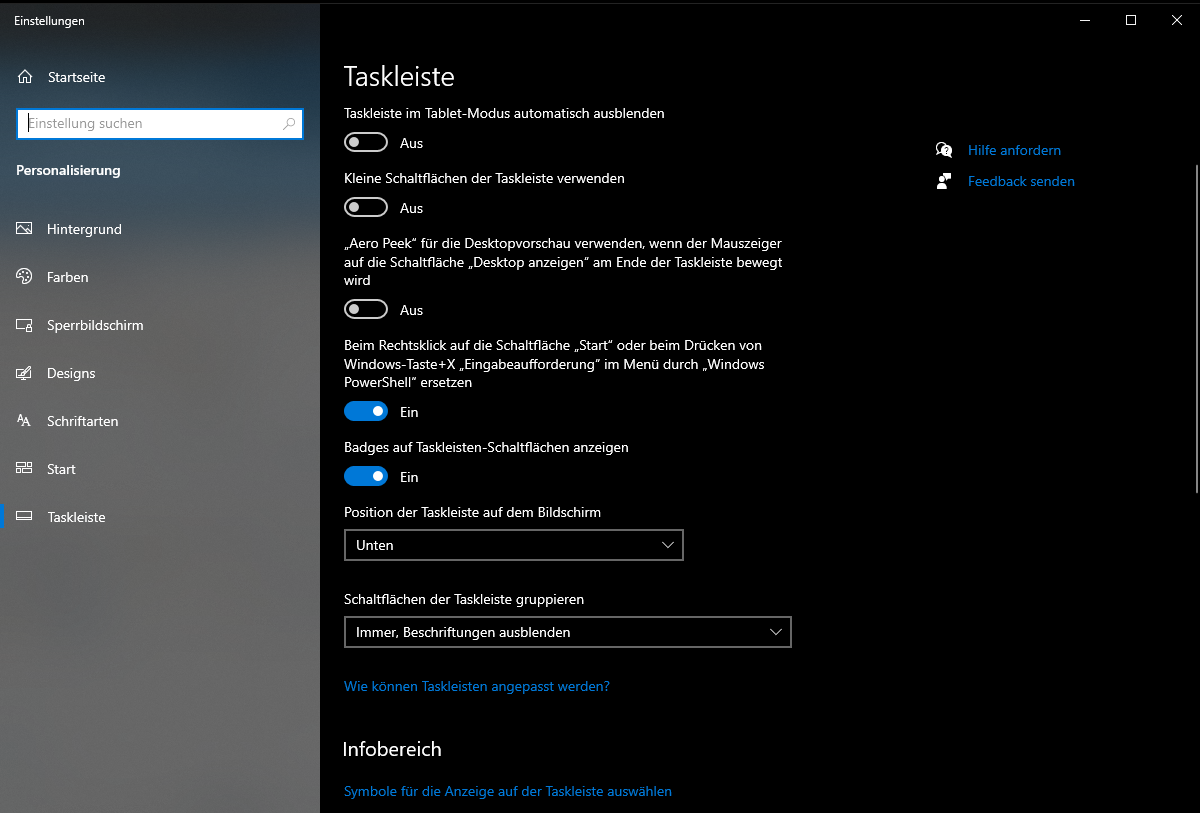Click magnifier icon in Einstellung suchen box
1200x813 pixels.
pos(289,124)
